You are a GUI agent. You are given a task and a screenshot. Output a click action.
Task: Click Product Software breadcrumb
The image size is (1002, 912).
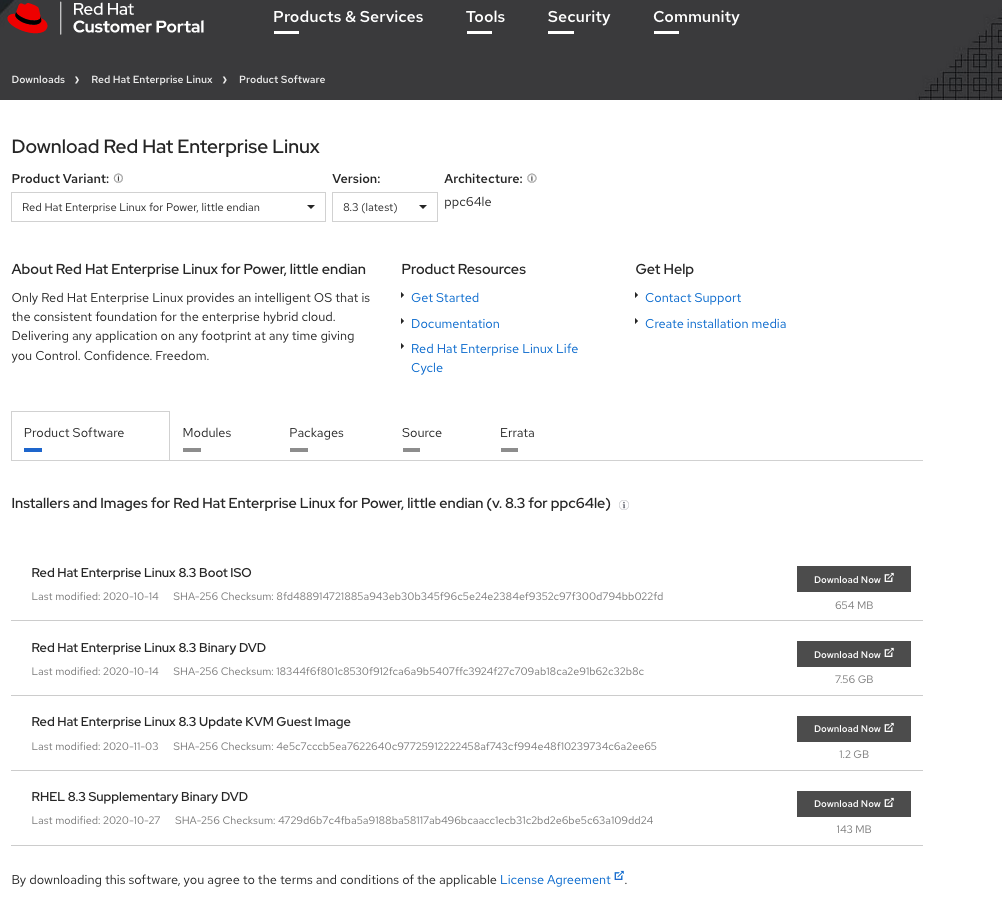[x=282, y=79]
